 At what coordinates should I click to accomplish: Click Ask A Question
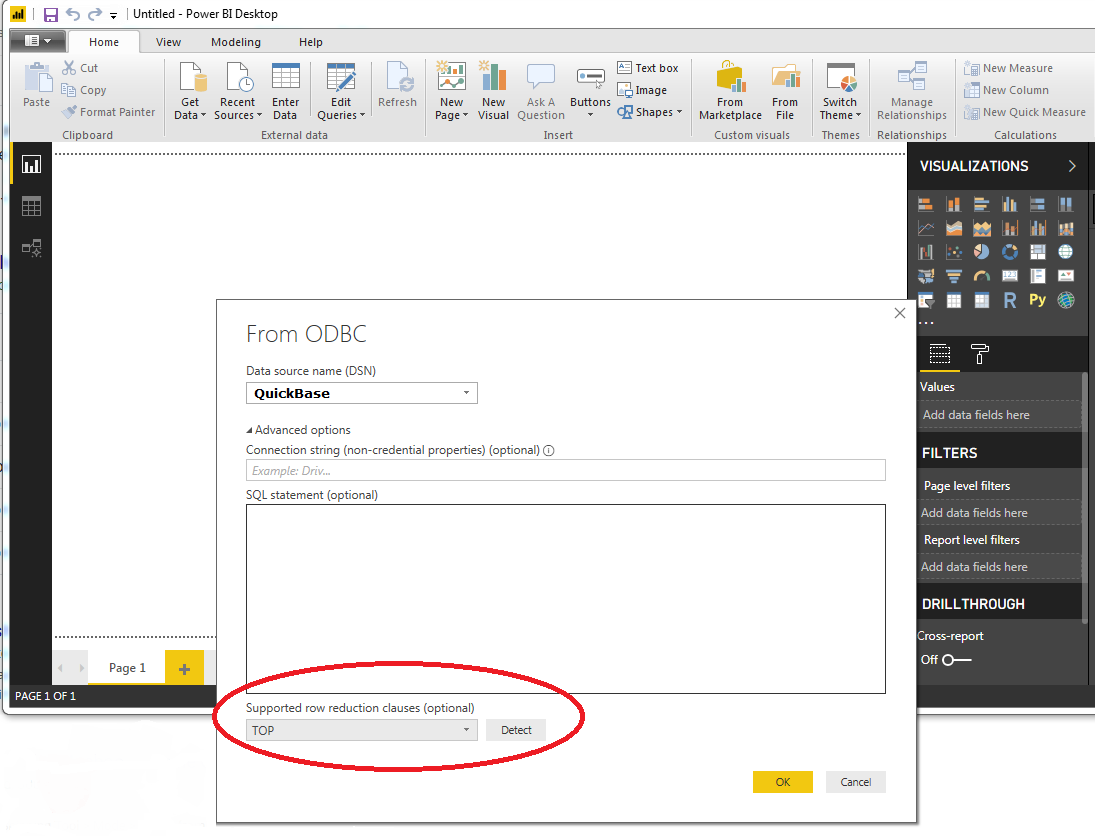pos(541,91)
